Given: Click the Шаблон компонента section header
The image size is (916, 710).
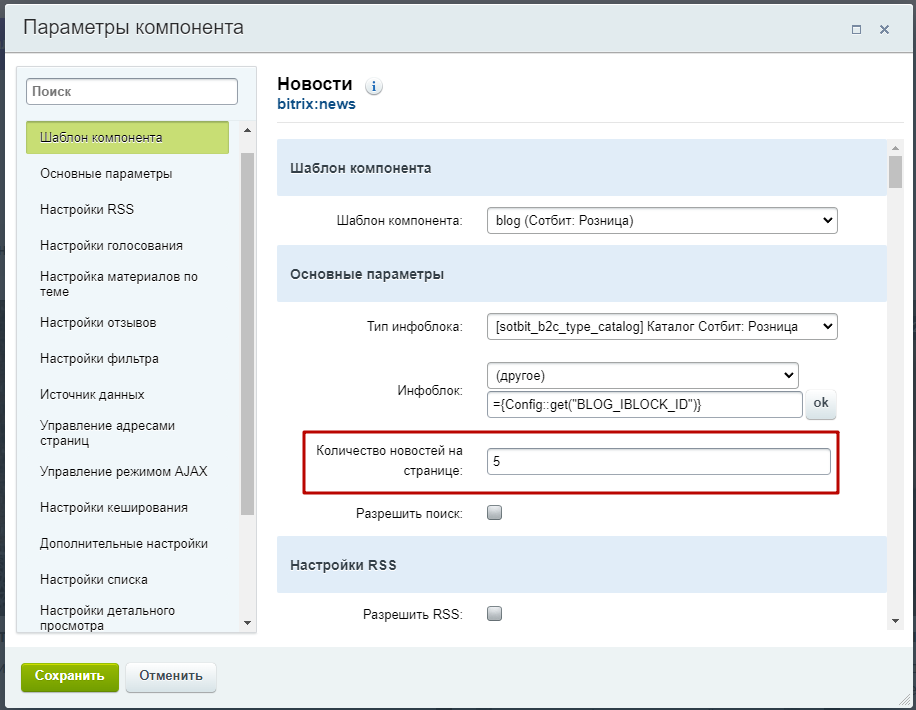Looking at the screenshot, I should pyautogui.click(x=582, y=168).
